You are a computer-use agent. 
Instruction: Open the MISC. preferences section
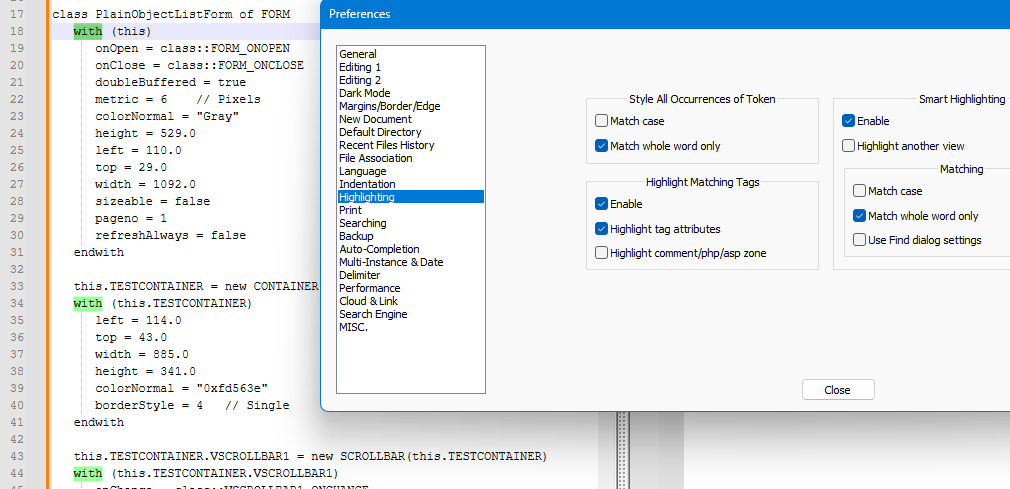pyautogui.click(x=354, y=327)
